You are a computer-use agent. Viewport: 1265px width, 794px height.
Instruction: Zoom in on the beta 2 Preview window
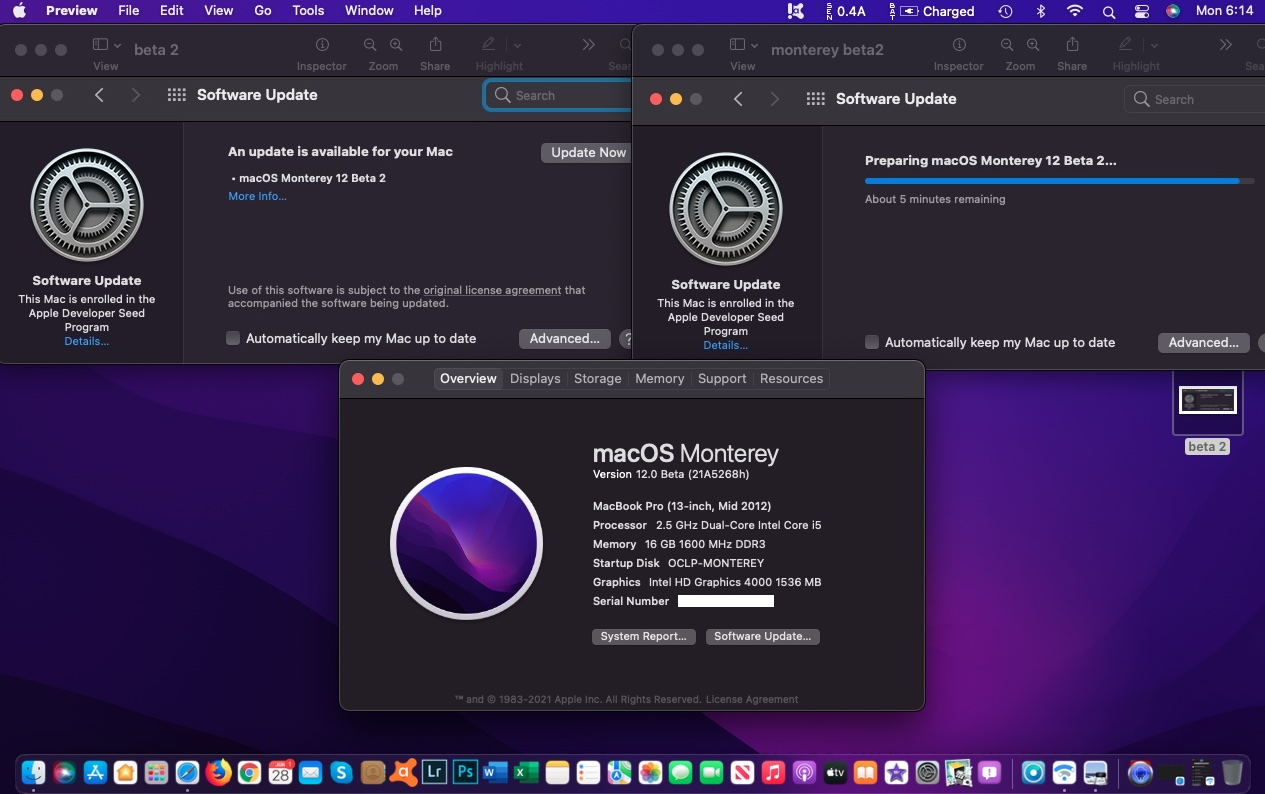[x=396, y=45]
